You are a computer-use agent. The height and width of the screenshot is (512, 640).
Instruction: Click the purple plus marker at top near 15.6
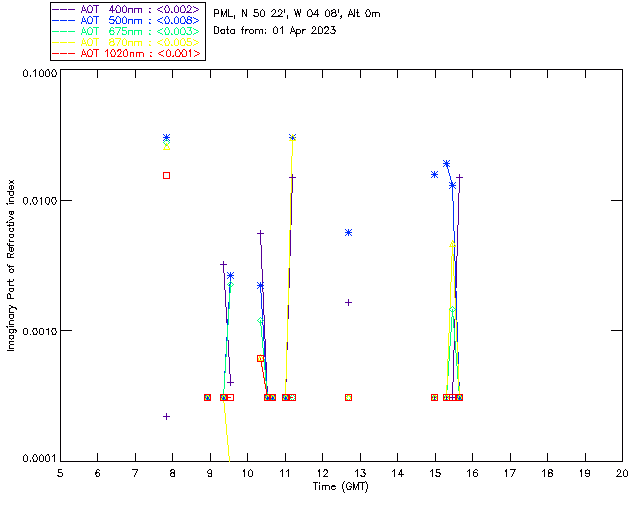[x=459, y=177]
